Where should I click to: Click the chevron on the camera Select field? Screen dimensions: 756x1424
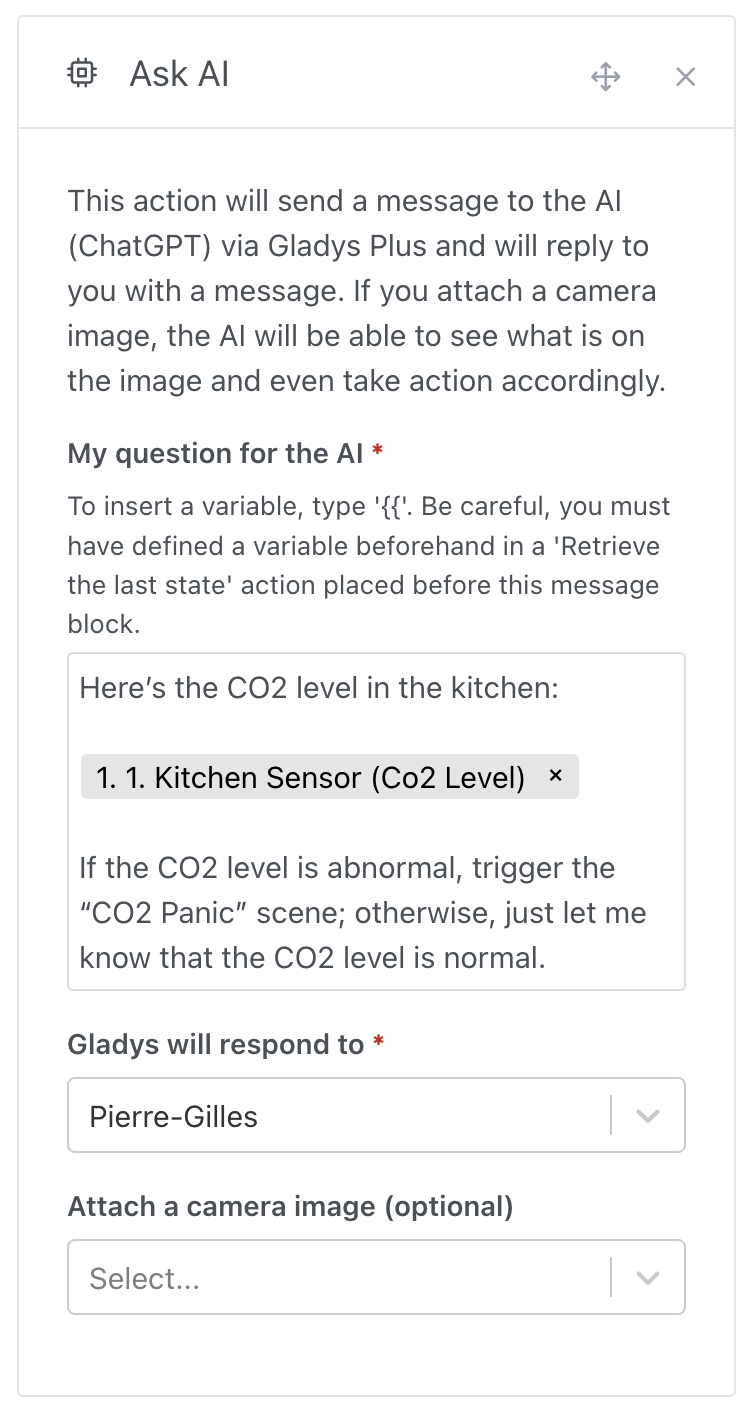(647, 1277)
